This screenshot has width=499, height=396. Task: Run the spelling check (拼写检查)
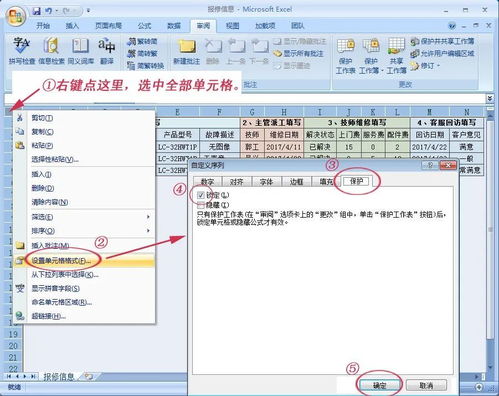(22, 51)
